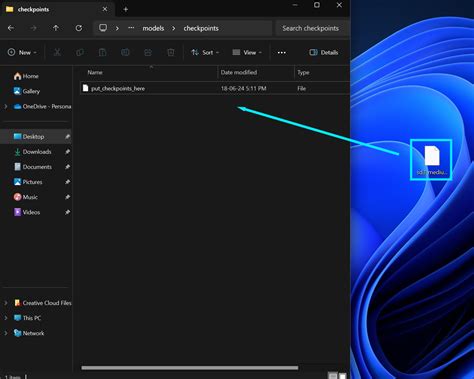474x379 pixels.
Task: Open OneDrive - Personal in sidebar
Action: point(42,106)
